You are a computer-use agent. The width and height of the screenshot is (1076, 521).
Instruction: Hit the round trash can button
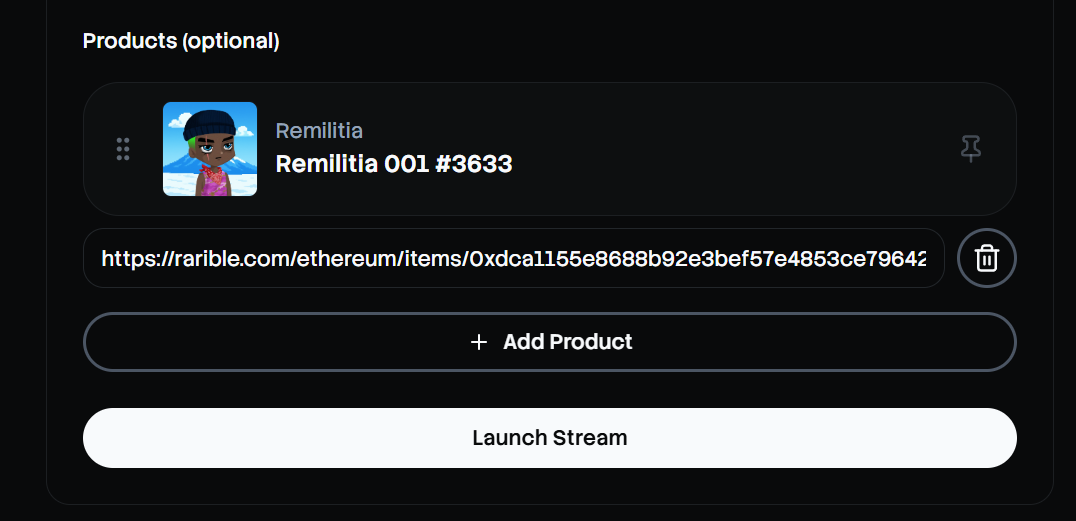(x=987, y=258)
